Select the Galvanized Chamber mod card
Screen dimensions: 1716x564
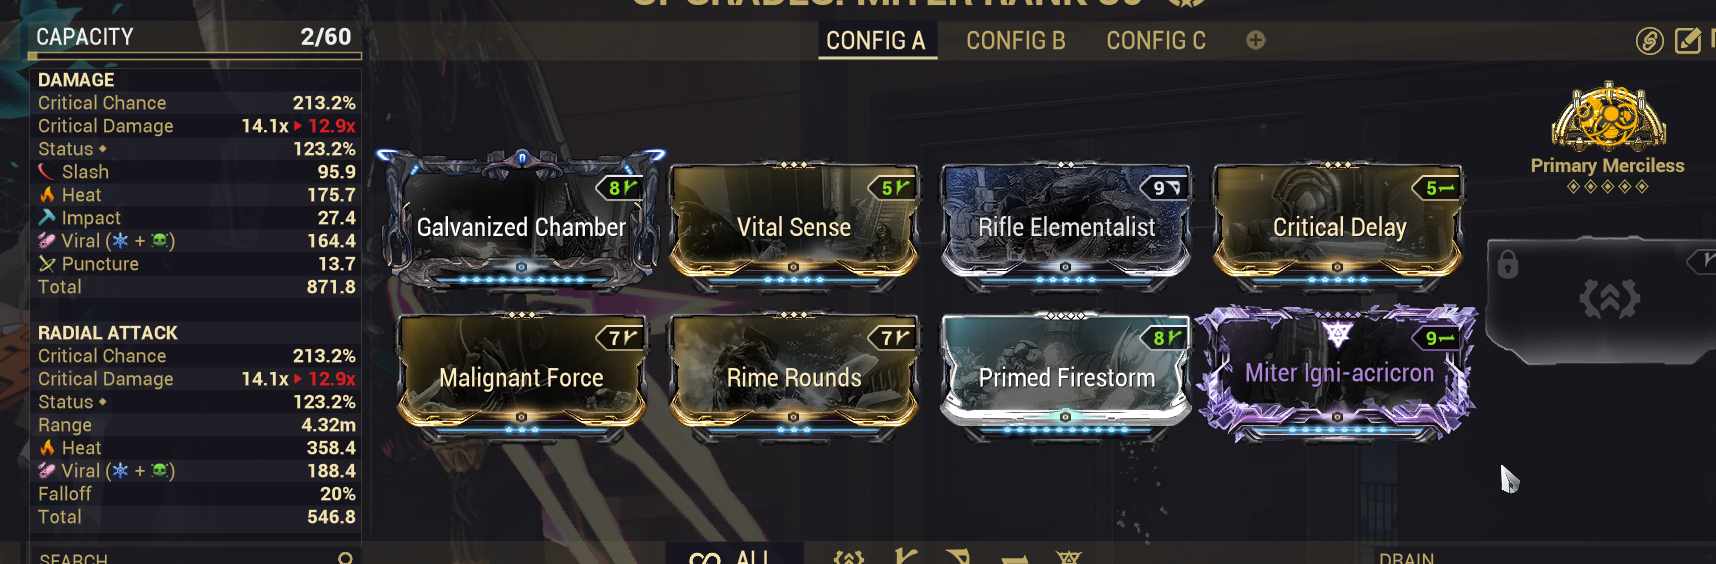pos(521,221)
